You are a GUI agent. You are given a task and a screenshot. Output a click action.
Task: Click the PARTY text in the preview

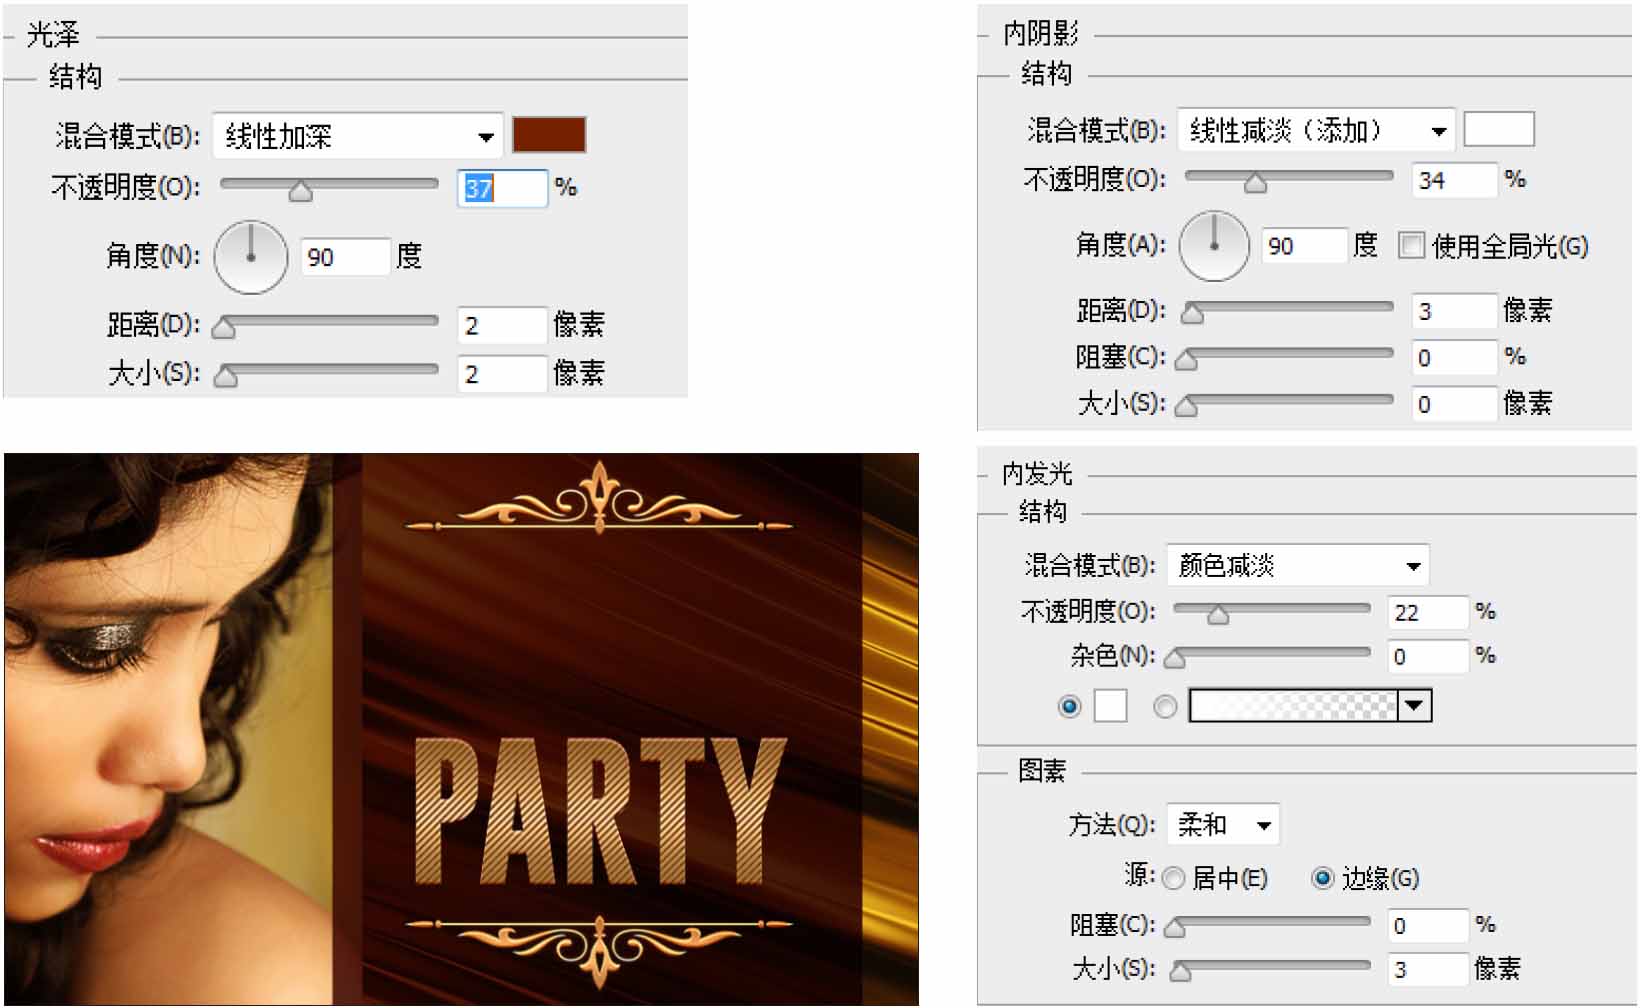point(600,812)
